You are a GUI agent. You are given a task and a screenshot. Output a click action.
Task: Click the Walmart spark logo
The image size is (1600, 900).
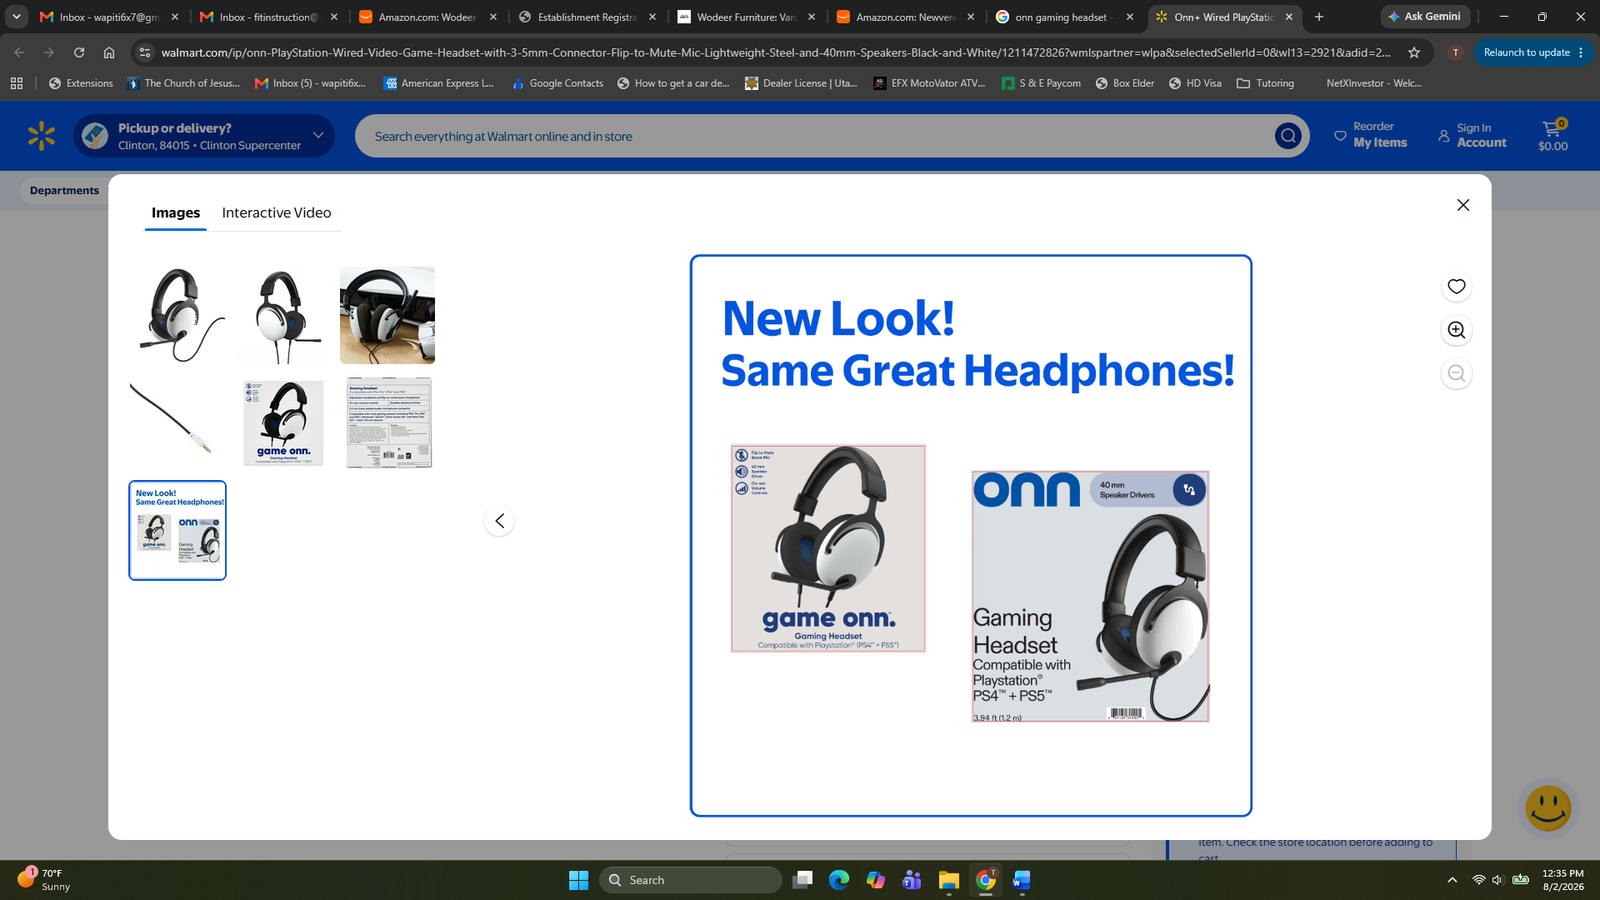(x=42, y=136)
